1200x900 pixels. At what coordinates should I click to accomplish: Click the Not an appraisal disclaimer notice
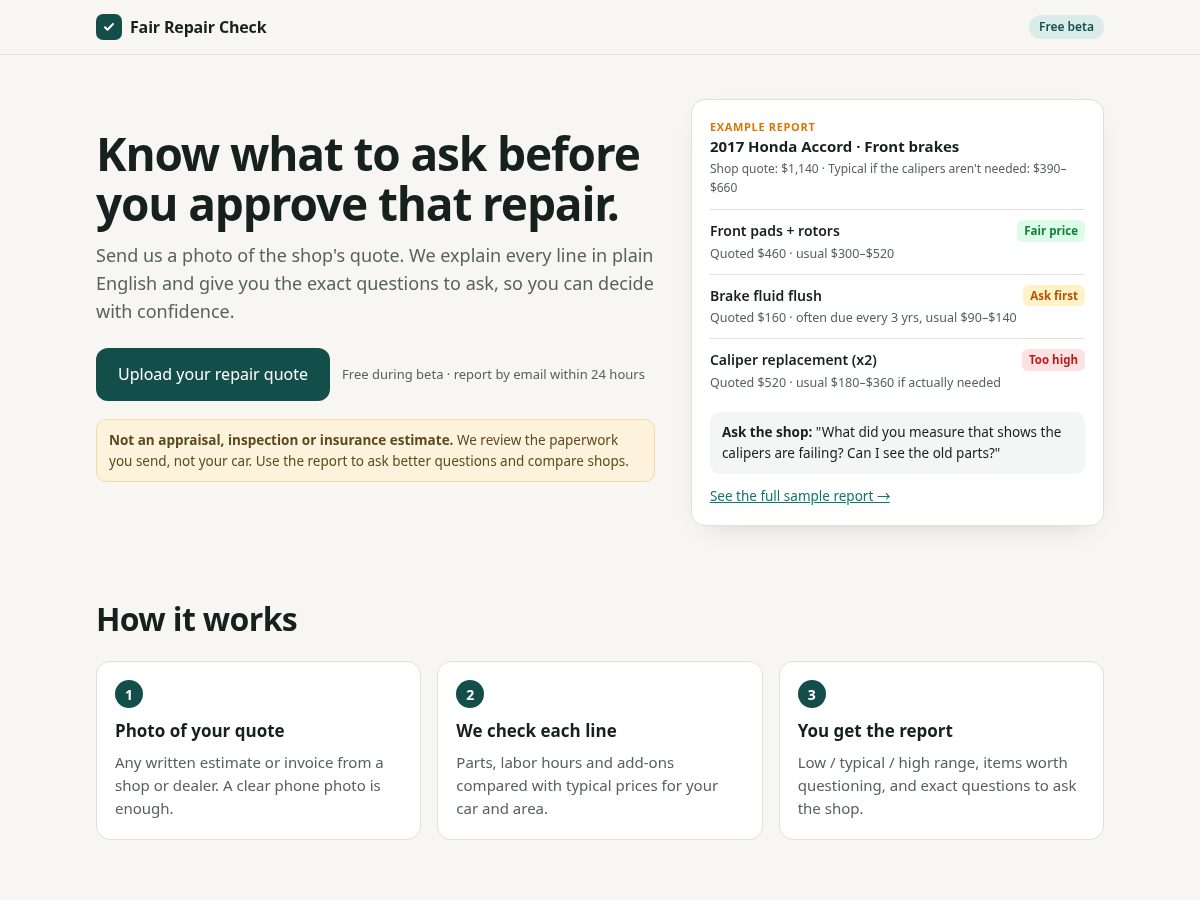(x=375, y=450)
